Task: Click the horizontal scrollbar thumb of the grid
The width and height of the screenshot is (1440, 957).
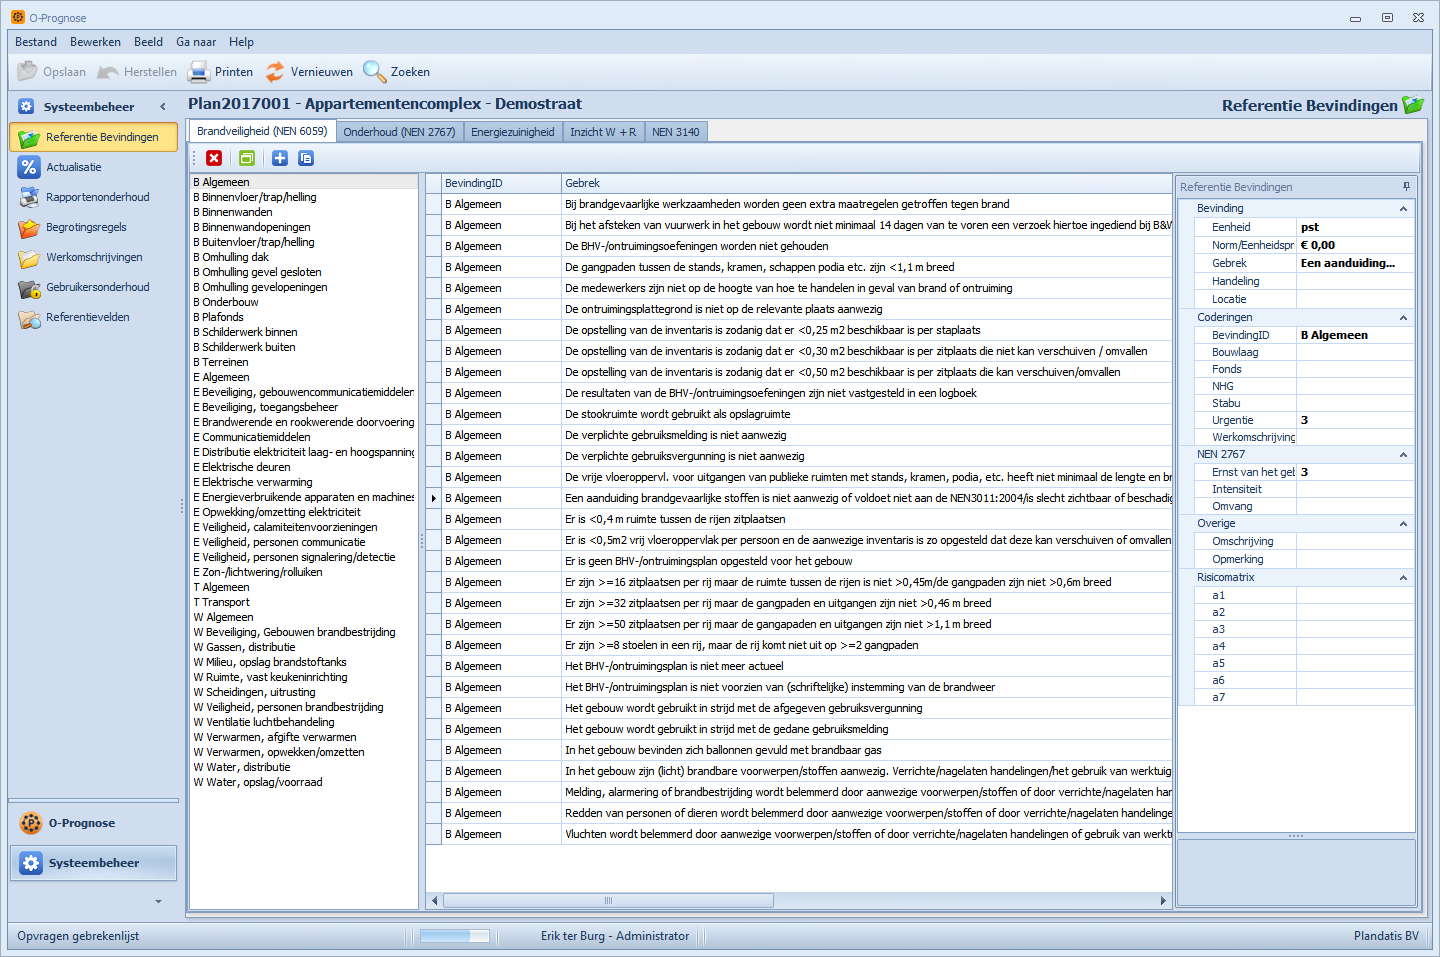Action: (608, 900)
